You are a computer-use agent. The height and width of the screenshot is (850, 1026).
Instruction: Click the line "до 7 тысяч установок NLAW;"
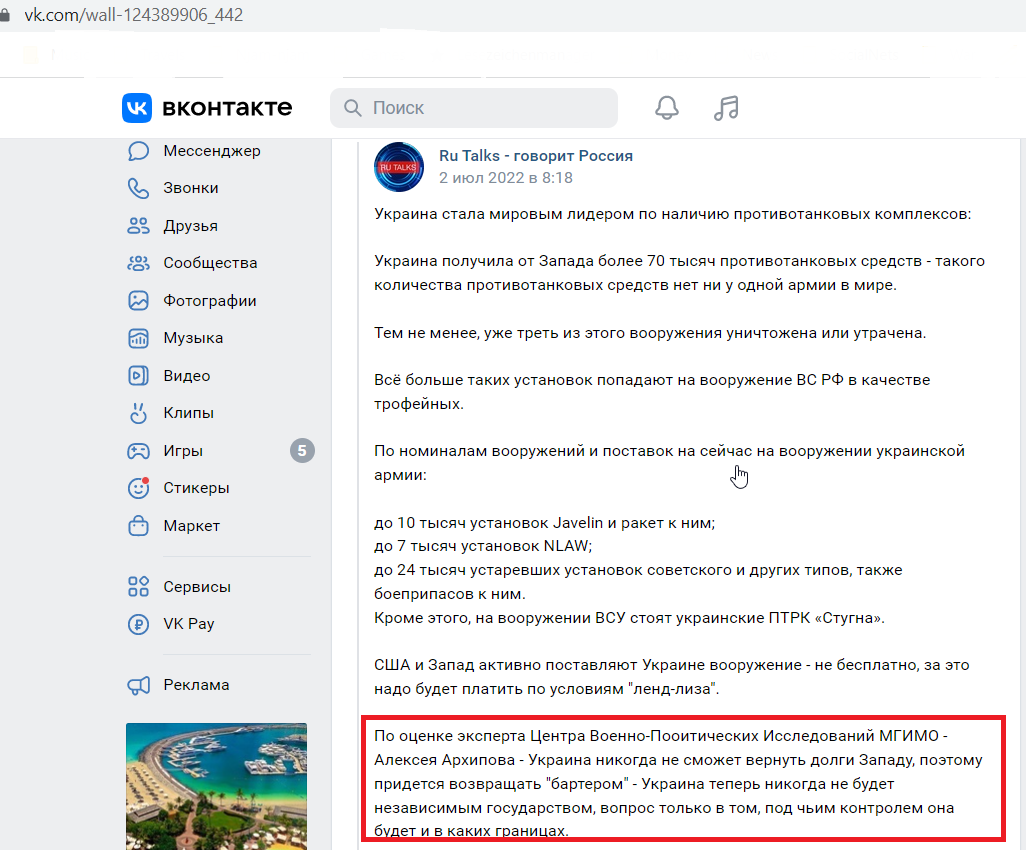click(483, 546)
